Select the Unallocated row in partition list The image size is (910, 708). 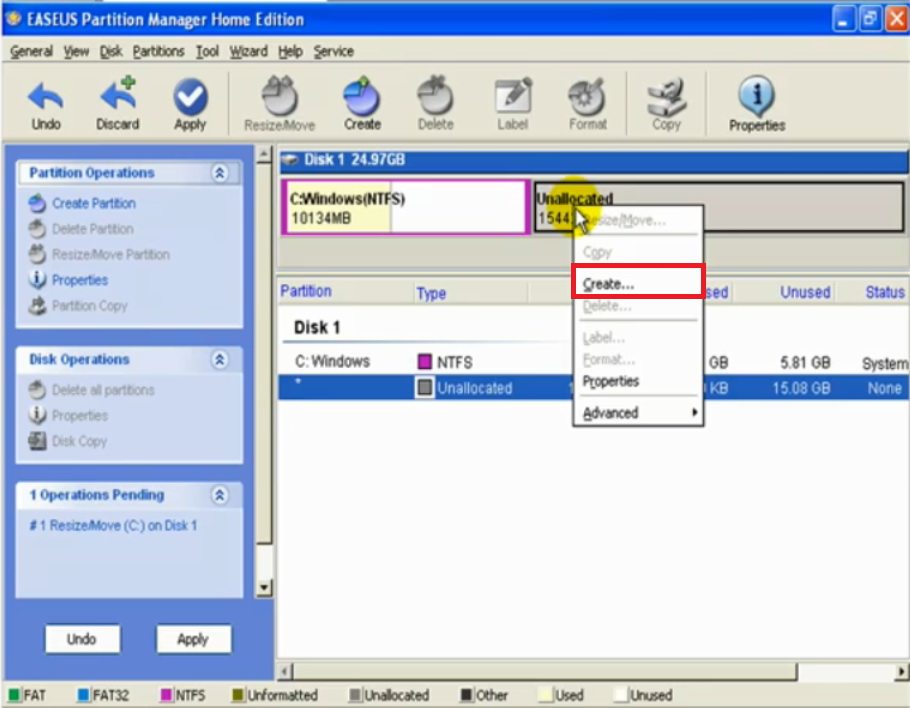593,388
